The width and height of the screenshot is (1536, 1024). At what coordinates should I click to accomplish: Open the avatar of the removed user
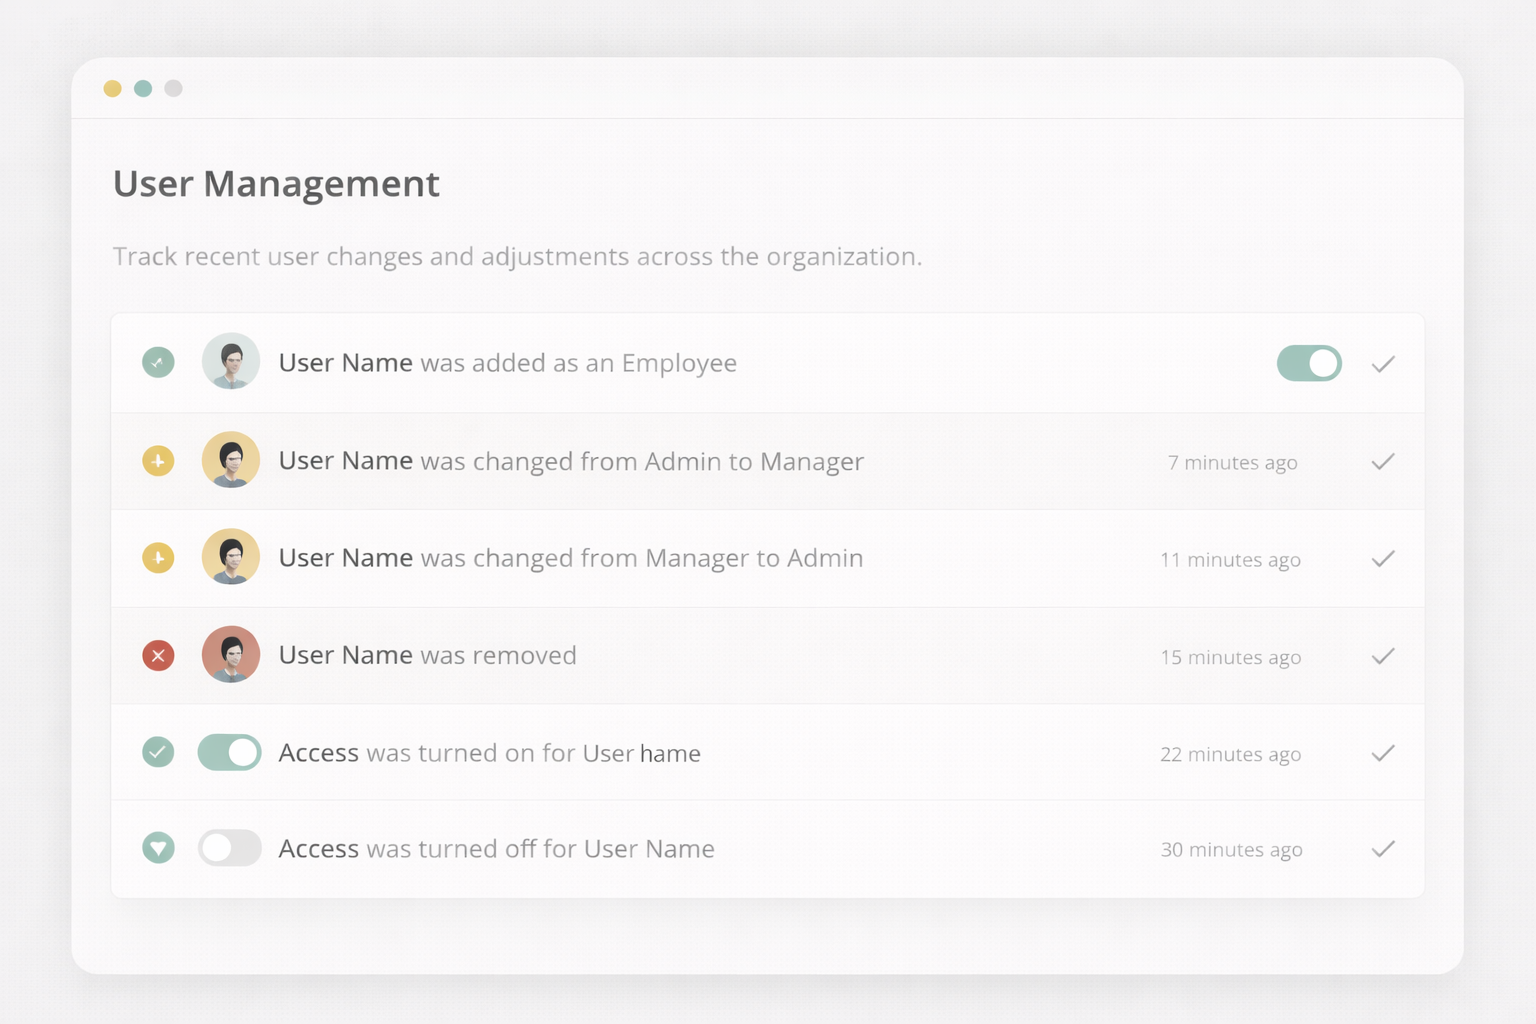[231, 654]
